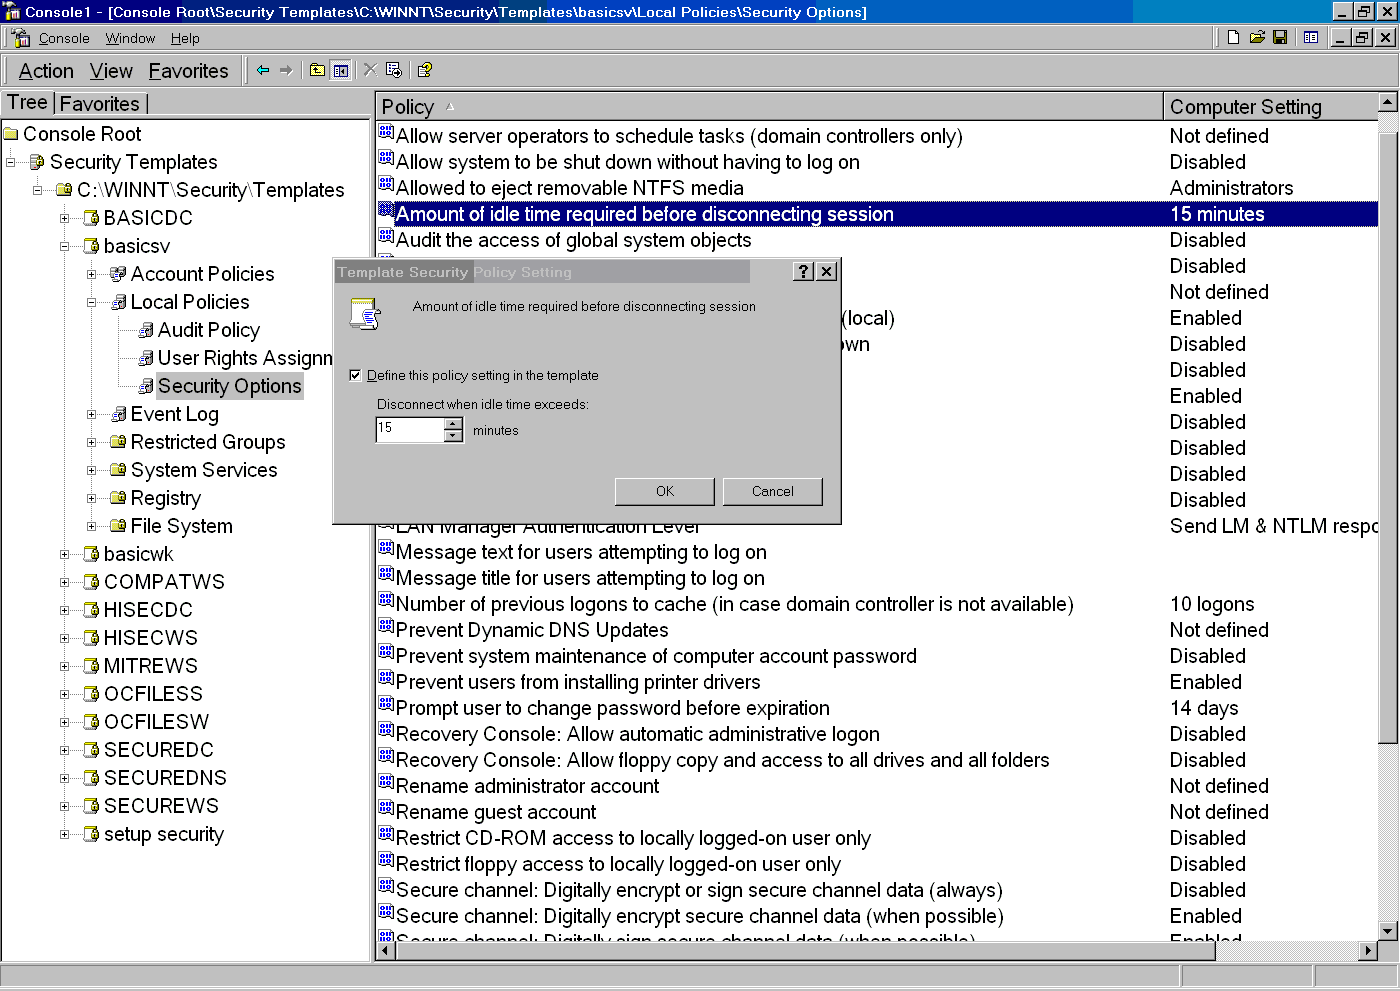Expand the SECUREDC template node
This screenshot has height=991, width=1400.
(65, 750)
